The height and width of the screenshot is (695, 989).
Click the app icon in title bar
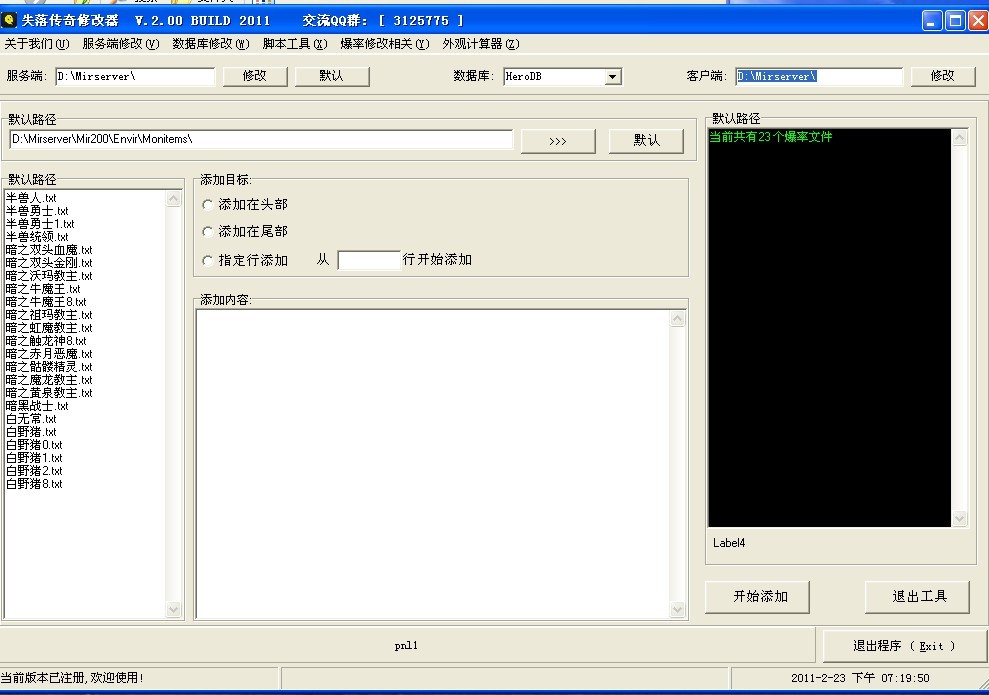click(10, 20)
